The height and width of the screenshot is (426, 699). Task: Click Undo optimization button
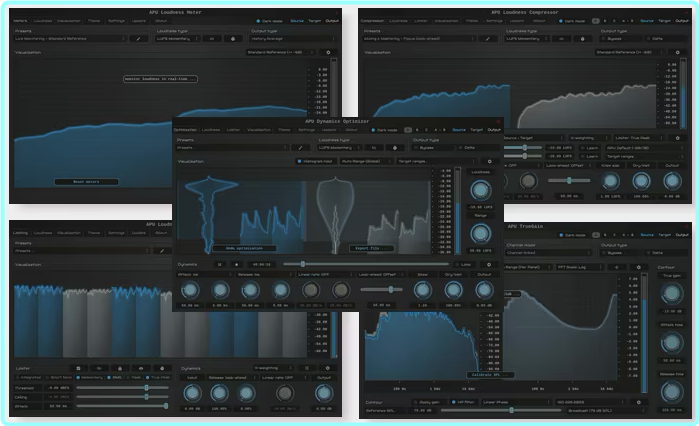[x=244, y=248]
